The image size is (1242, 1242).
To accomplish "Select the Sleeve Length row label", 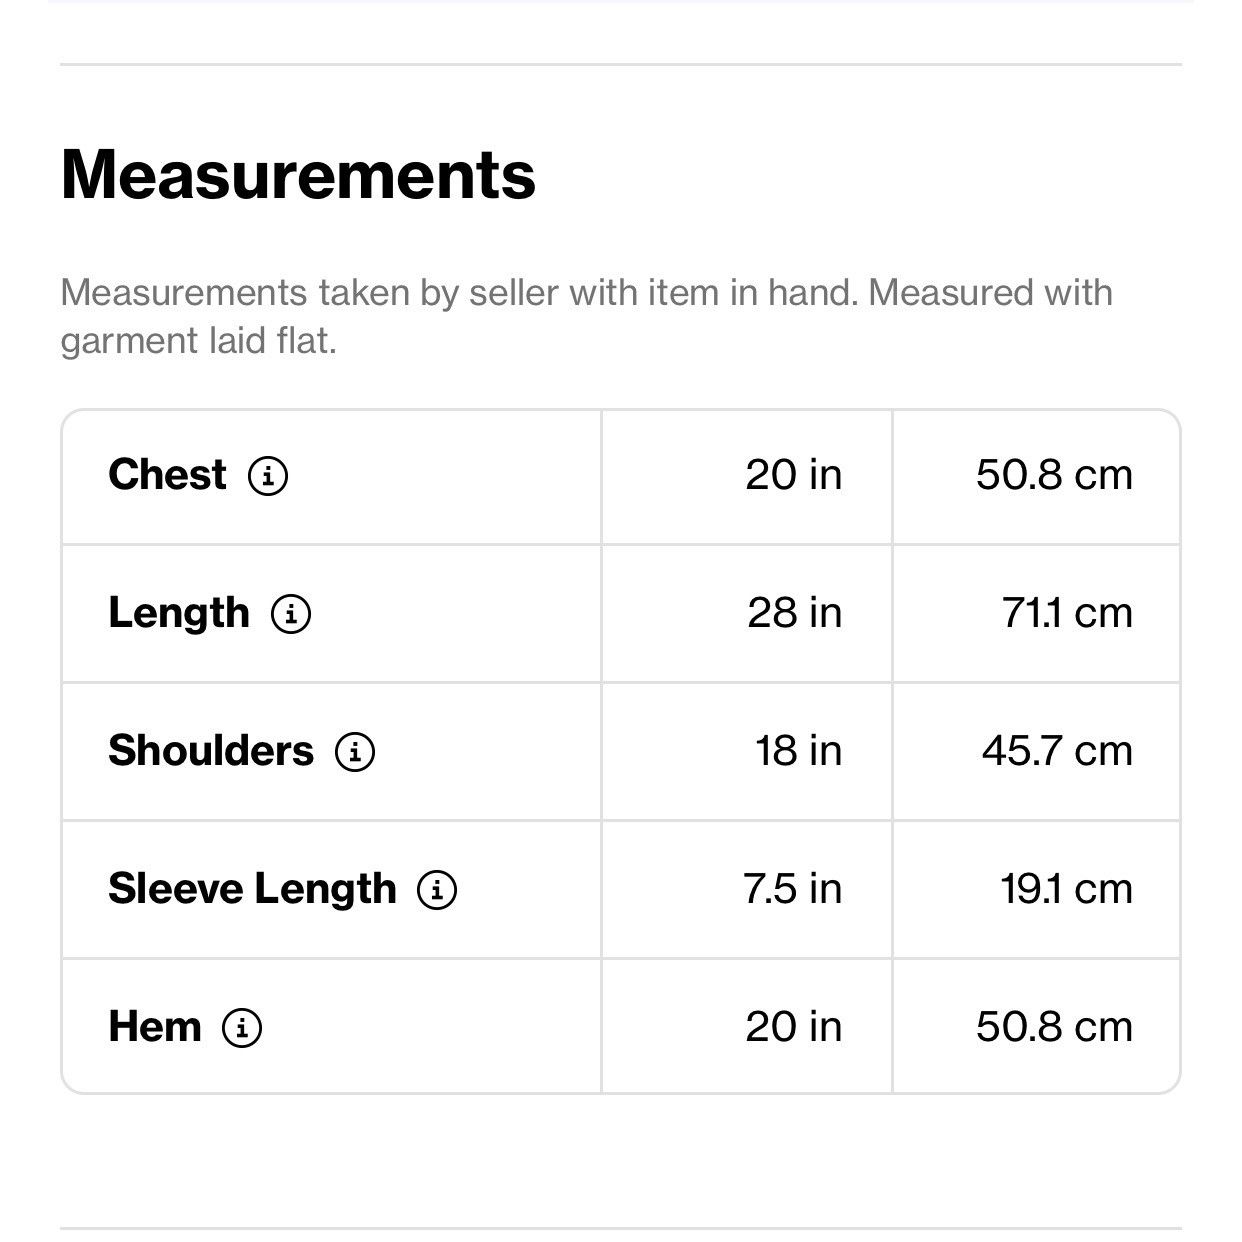I will pyautogui.click(x=252, y=889).
